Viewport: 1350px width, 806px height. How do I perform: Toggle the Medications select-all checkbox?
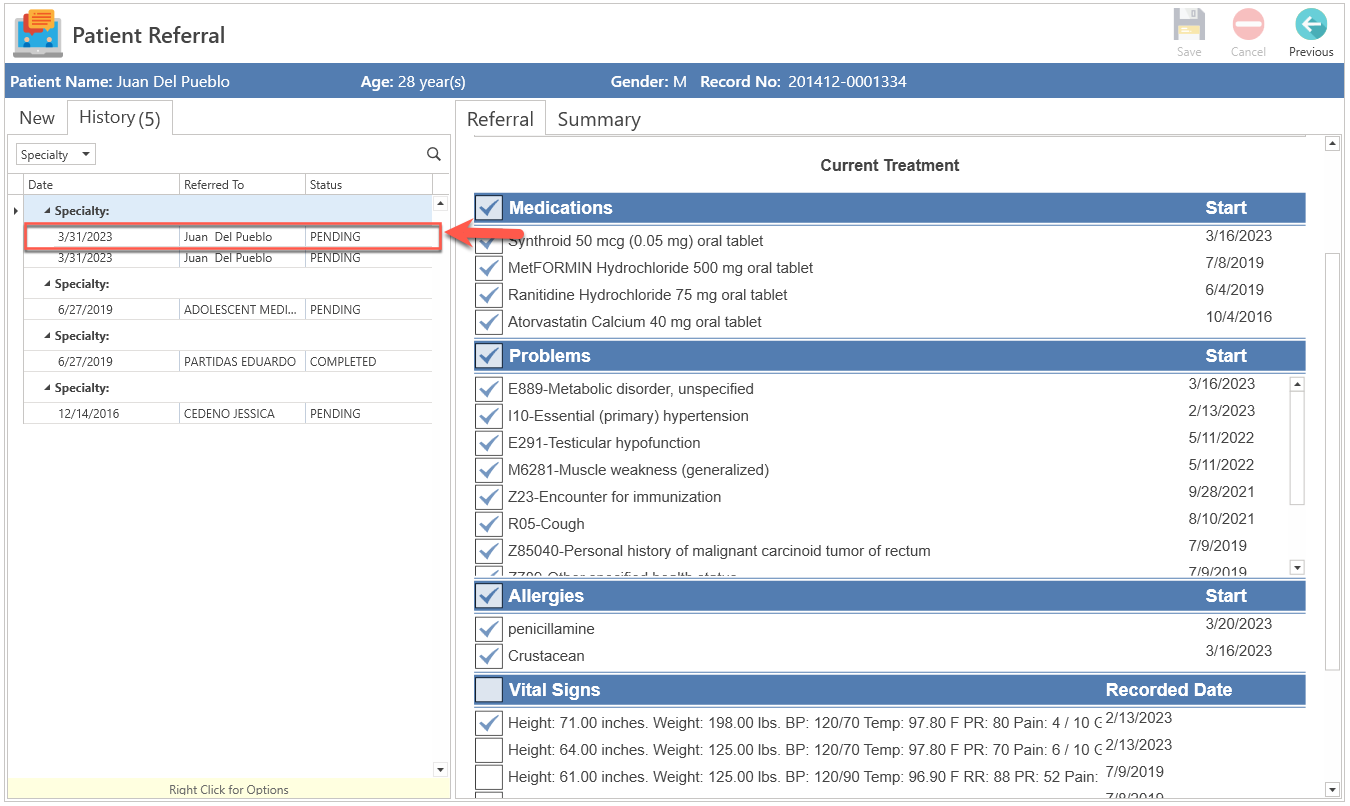489,208
